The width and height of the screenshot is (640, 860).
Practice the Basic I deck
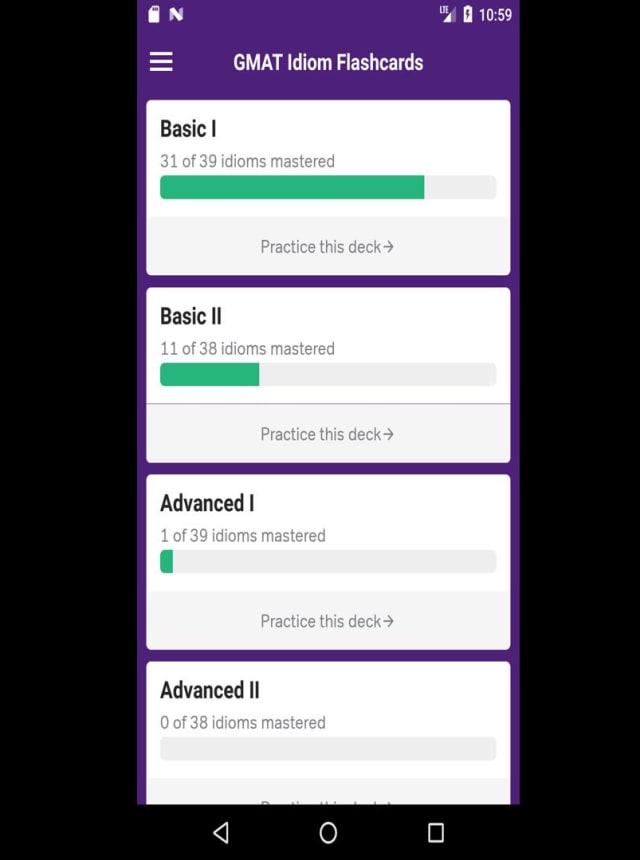tap(327, 246)
